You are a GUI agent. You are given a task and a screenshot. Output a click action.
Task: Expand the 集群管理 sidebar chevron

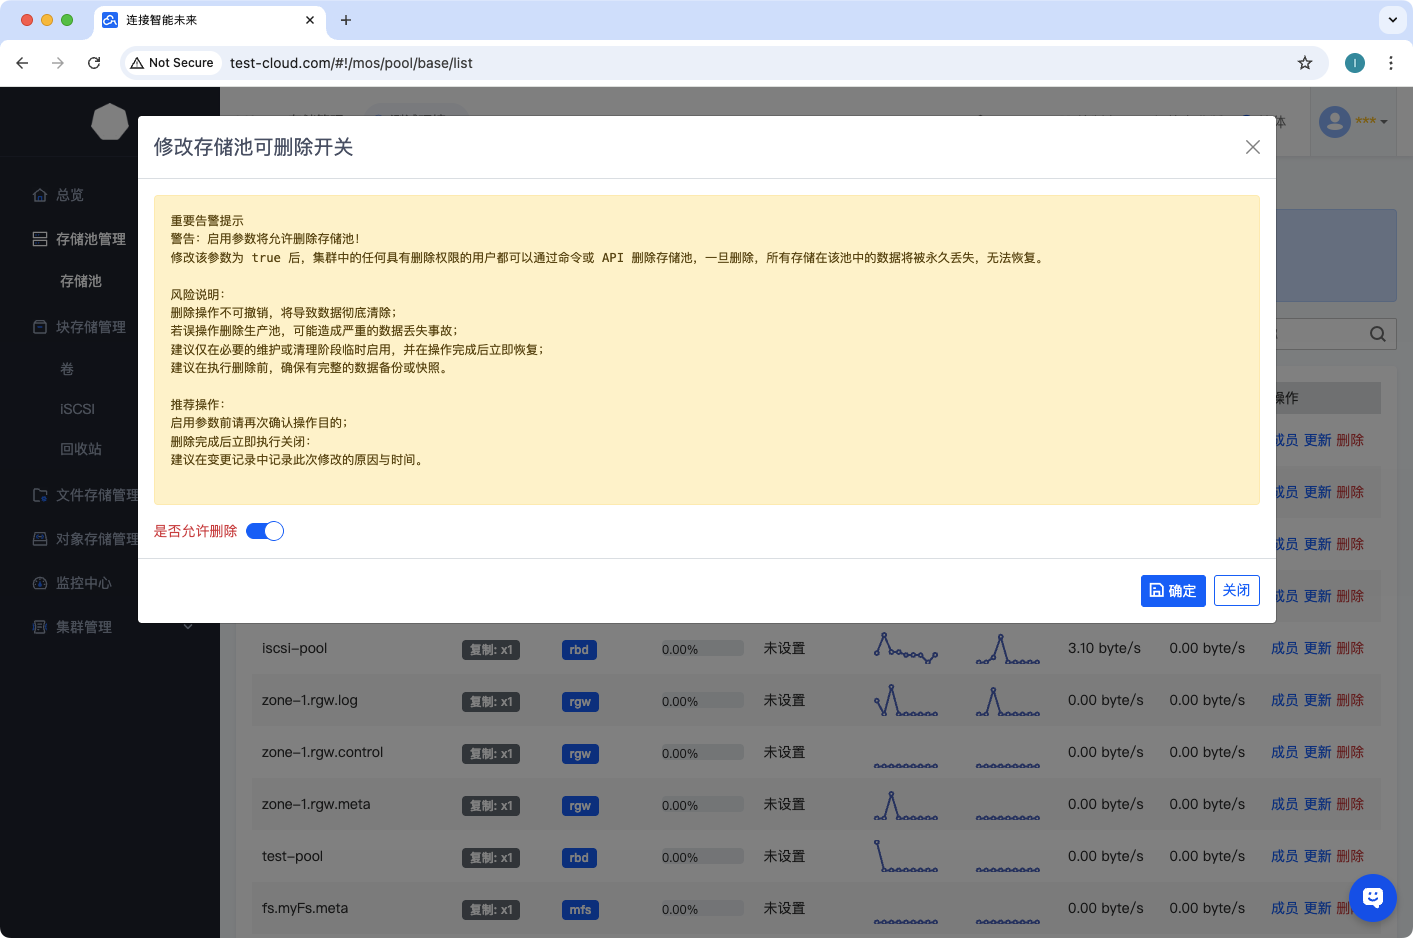pos(188,627)
